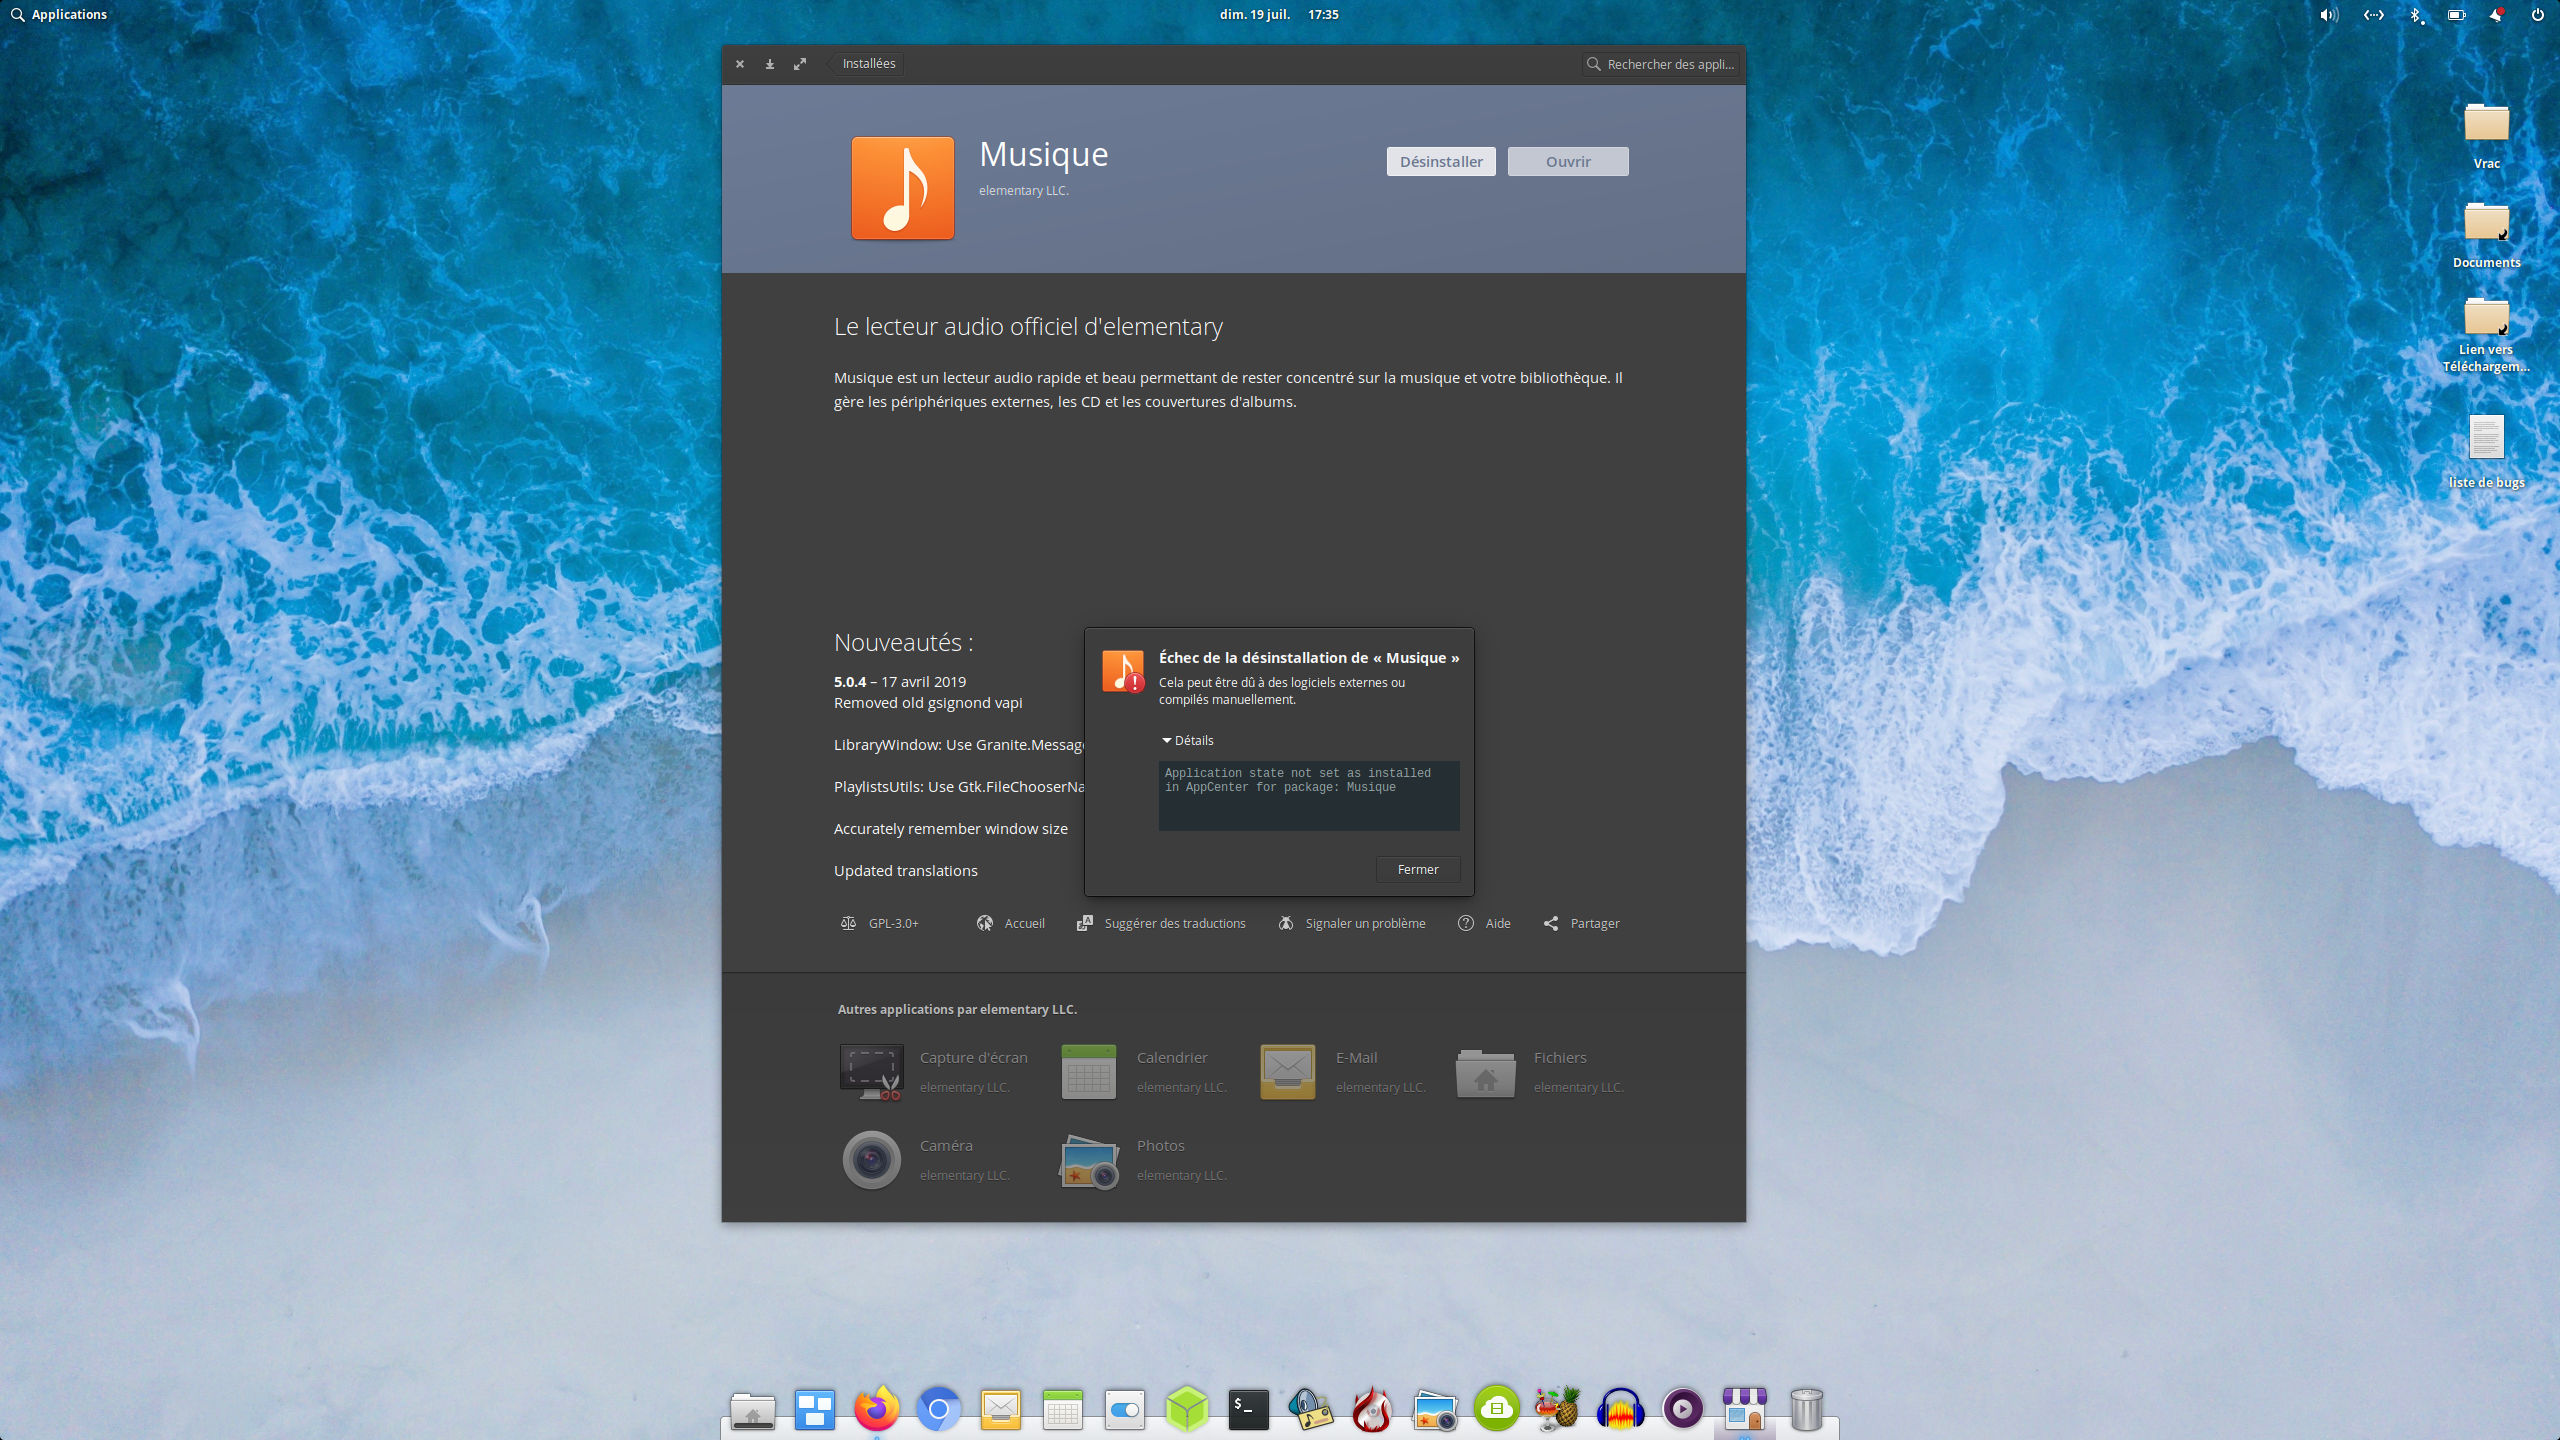This screenshot has height=1440, width=2560.
Task: Launch Audacity from the dock
Action: point(1621,1408)
